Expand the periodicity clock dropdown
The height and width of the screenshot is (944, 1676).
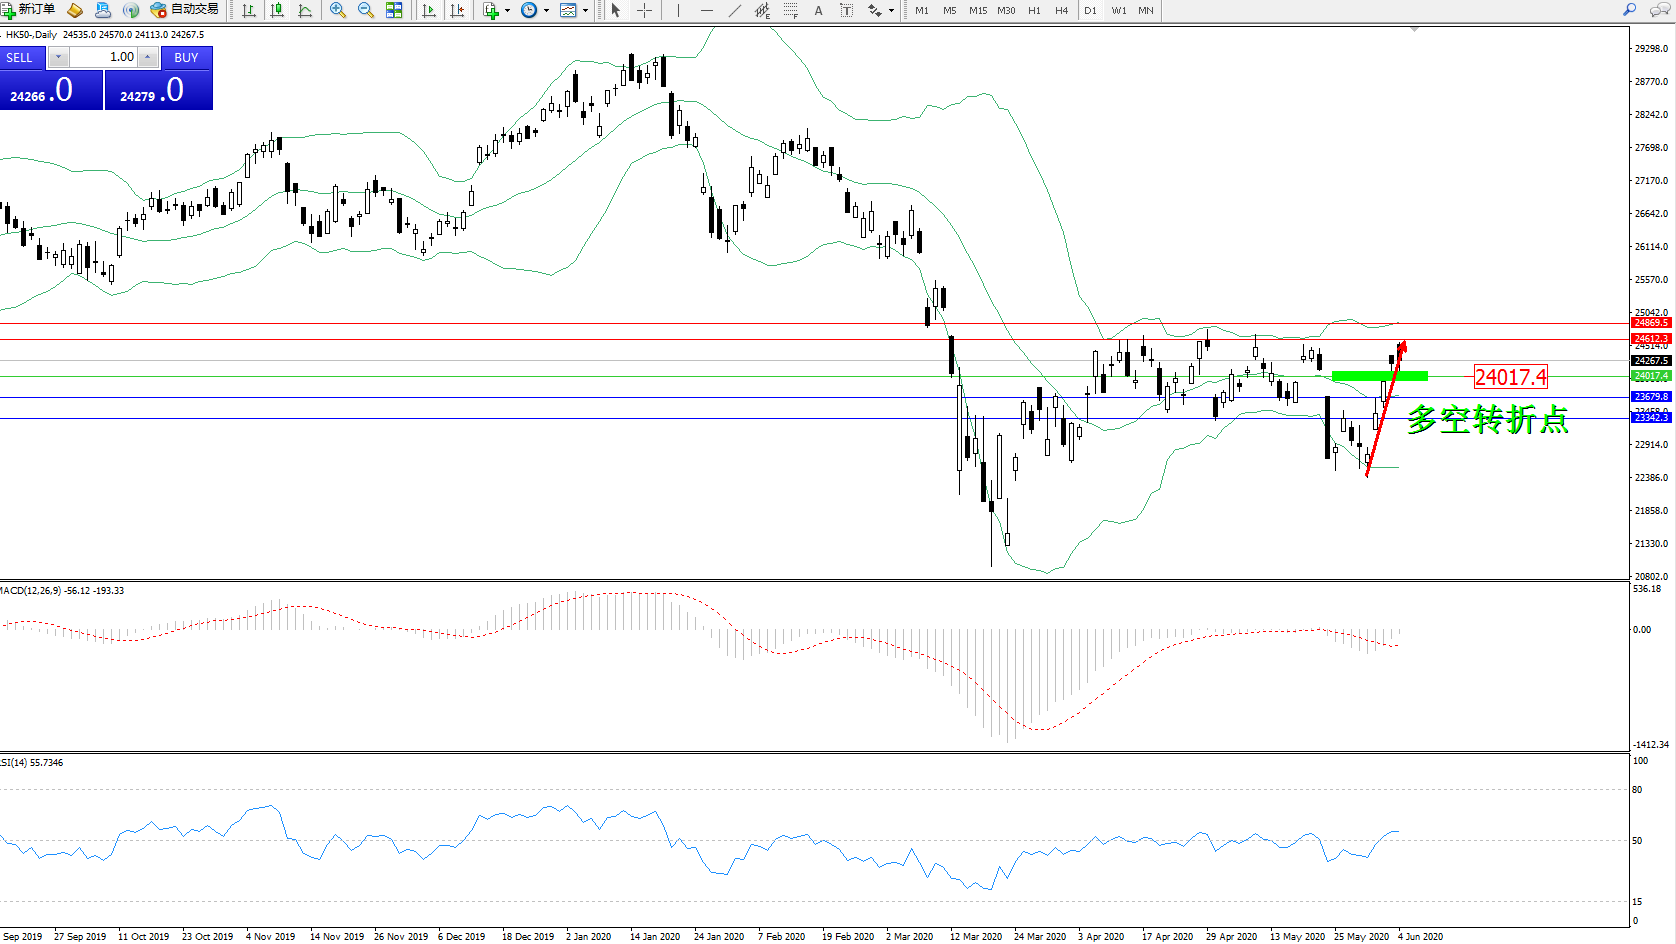tap(546, 10)
